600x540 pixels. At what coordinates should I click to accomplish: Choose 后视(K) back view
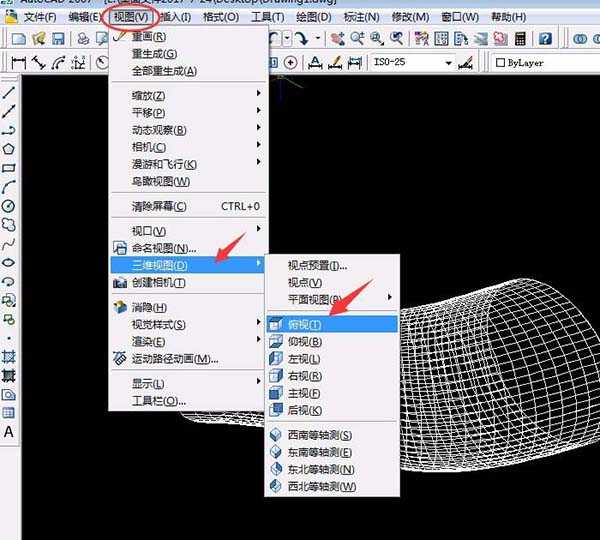(x=332, y=410)
